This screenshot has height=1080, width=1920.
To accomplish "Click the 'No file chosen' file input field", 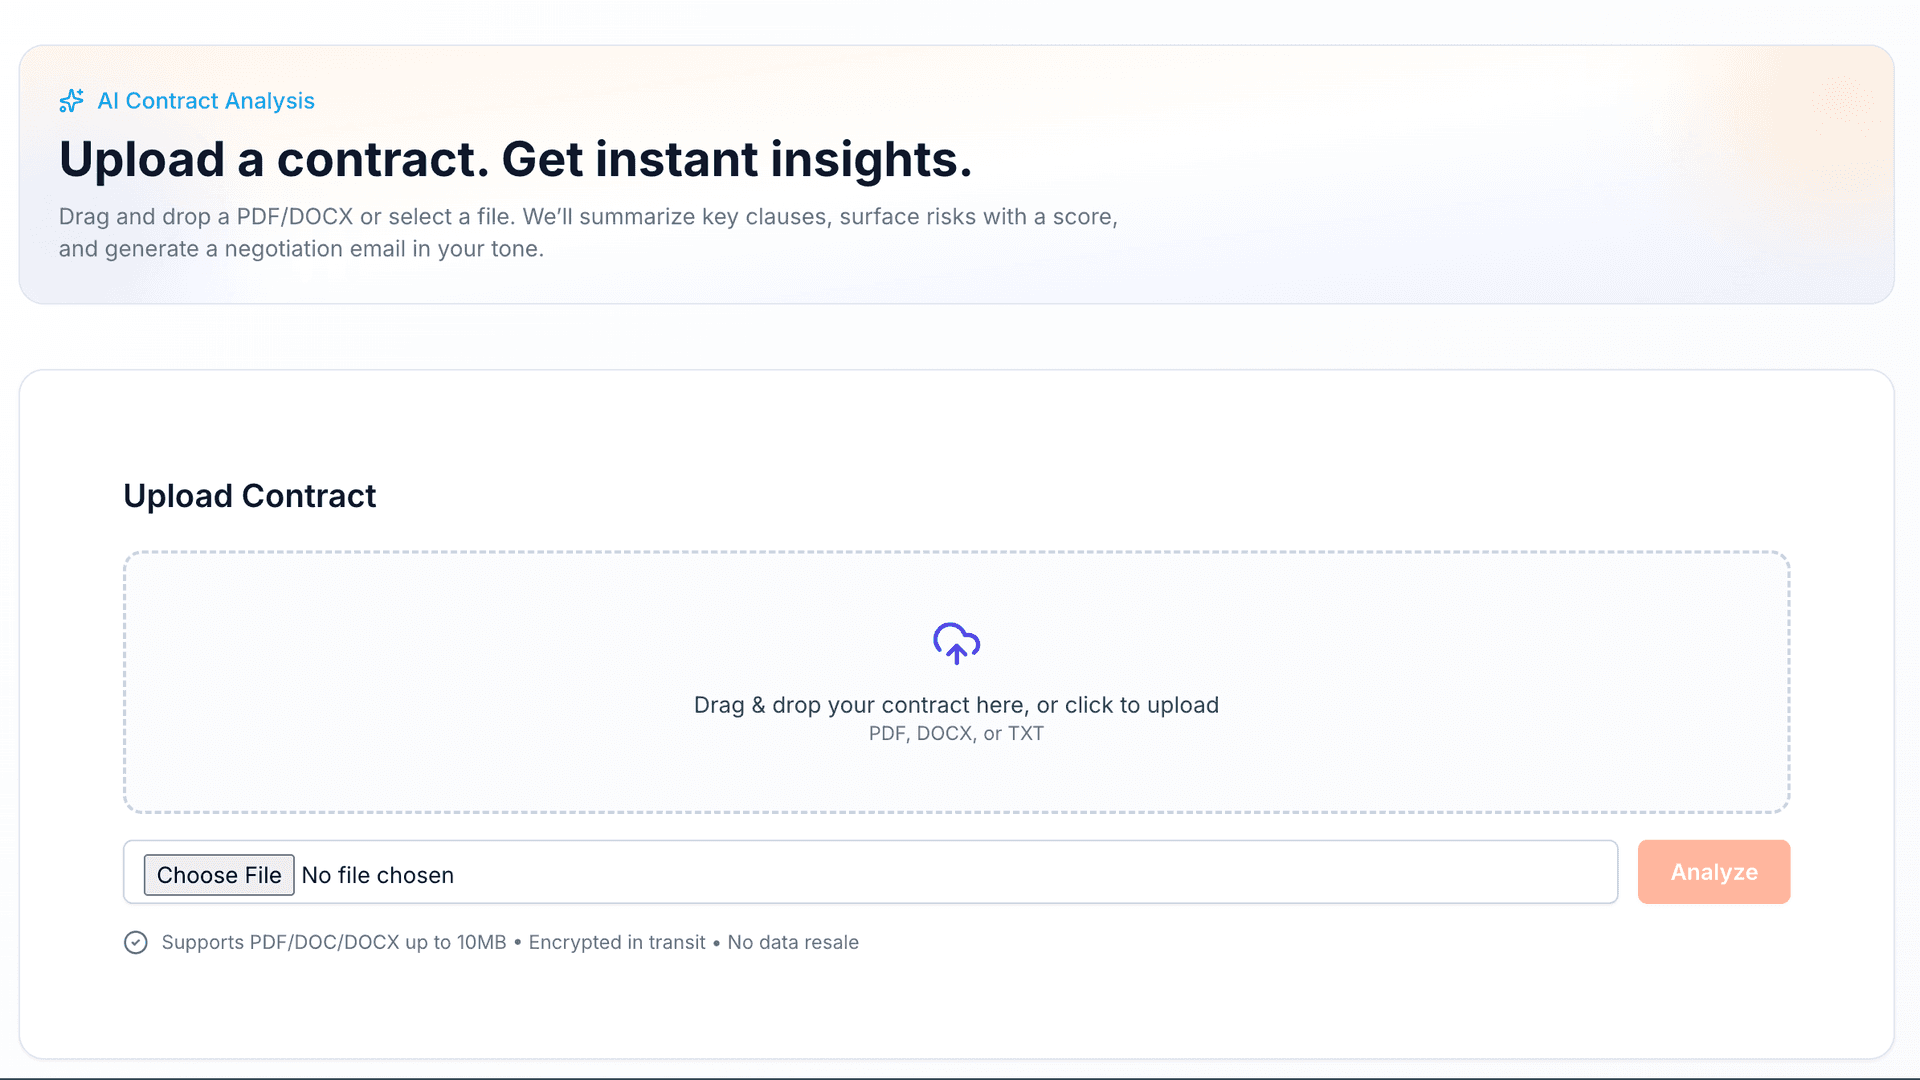I will pos(870,872).
